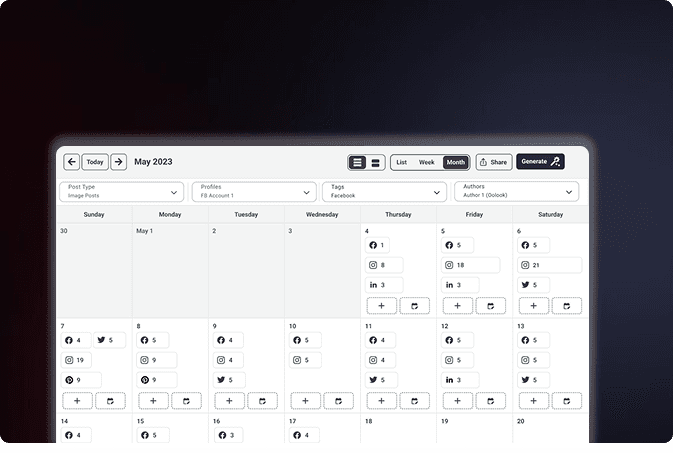673x453 pixels.
Task: Open the Instagram chip on May 10
Action: point(305,360)
